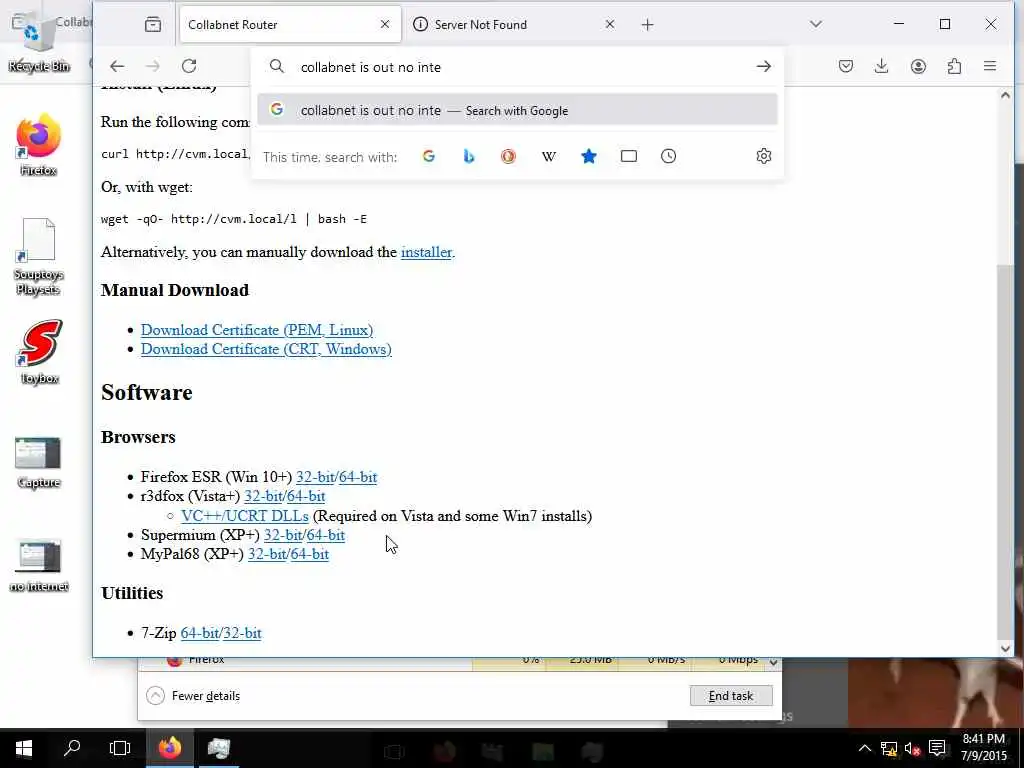Click the Firefox taskbar button
This screenshot has width=1024, height=768.
[170, 748]
